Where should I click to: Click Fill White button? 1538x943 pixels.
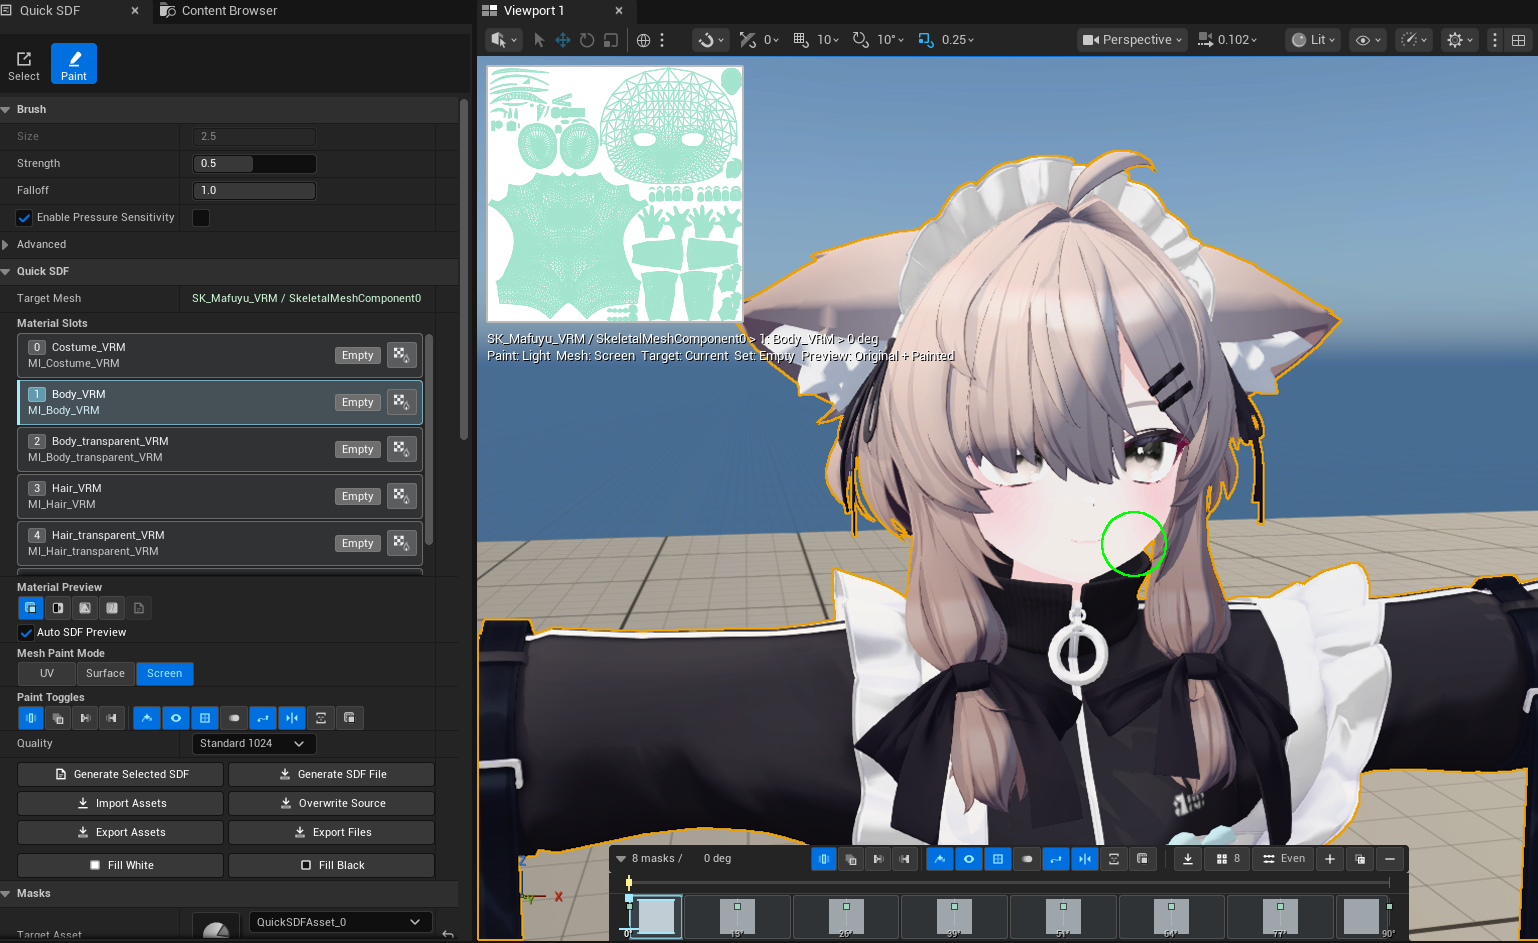(120, 865)
